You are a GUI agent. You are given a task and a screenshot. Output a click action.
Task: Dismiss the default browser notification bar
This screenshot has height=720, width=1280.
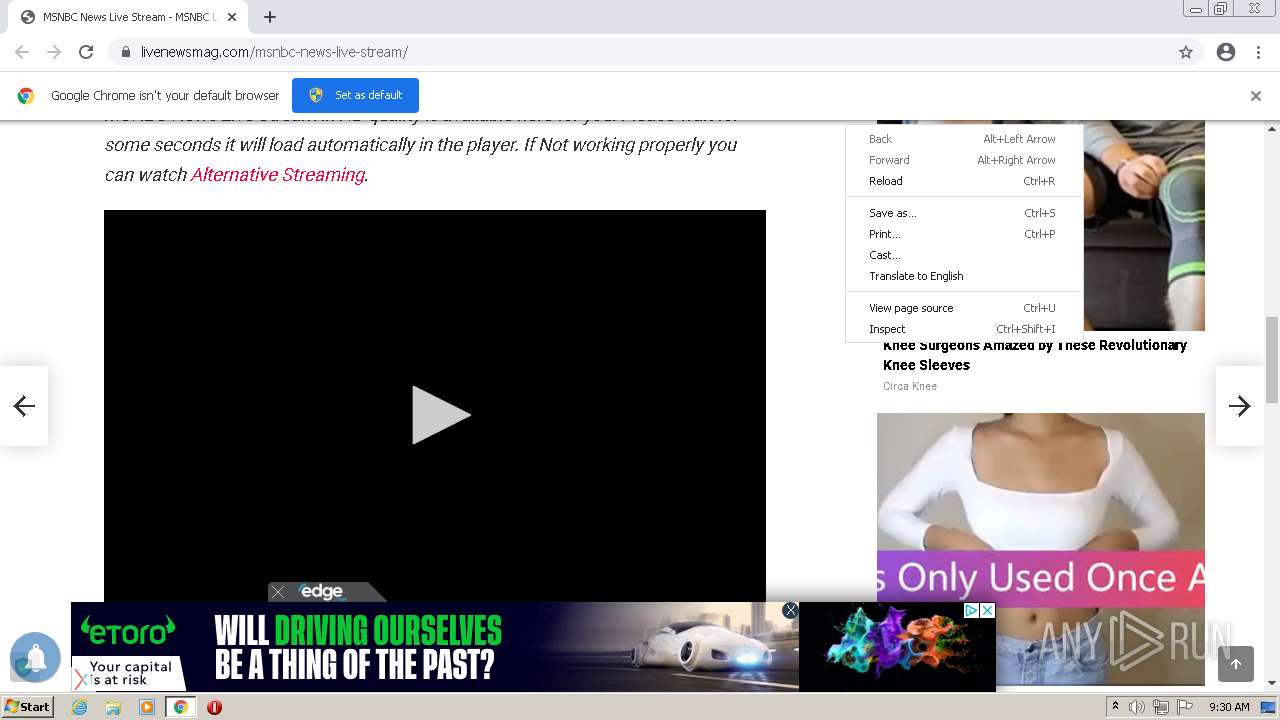[1256, 96]
